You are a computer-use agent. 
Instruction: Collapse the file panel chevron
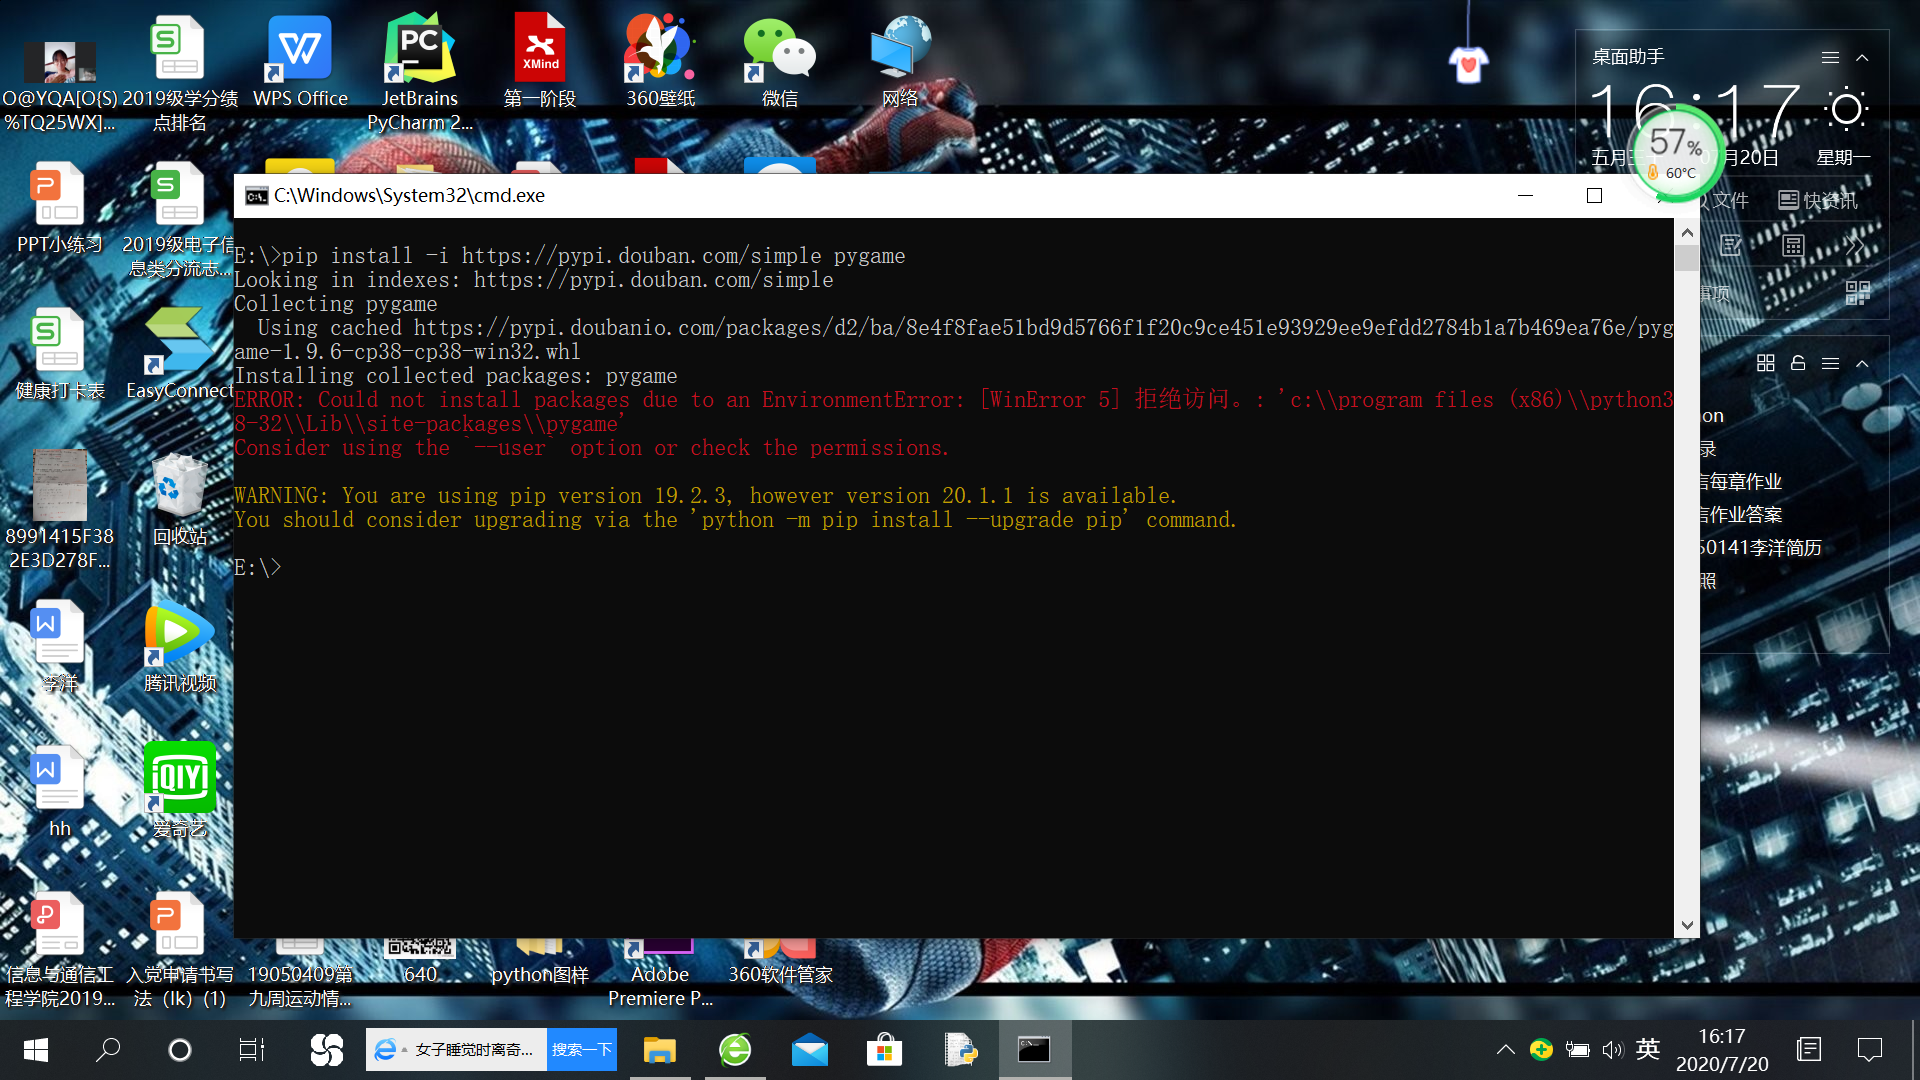(x=1862, y=363)
